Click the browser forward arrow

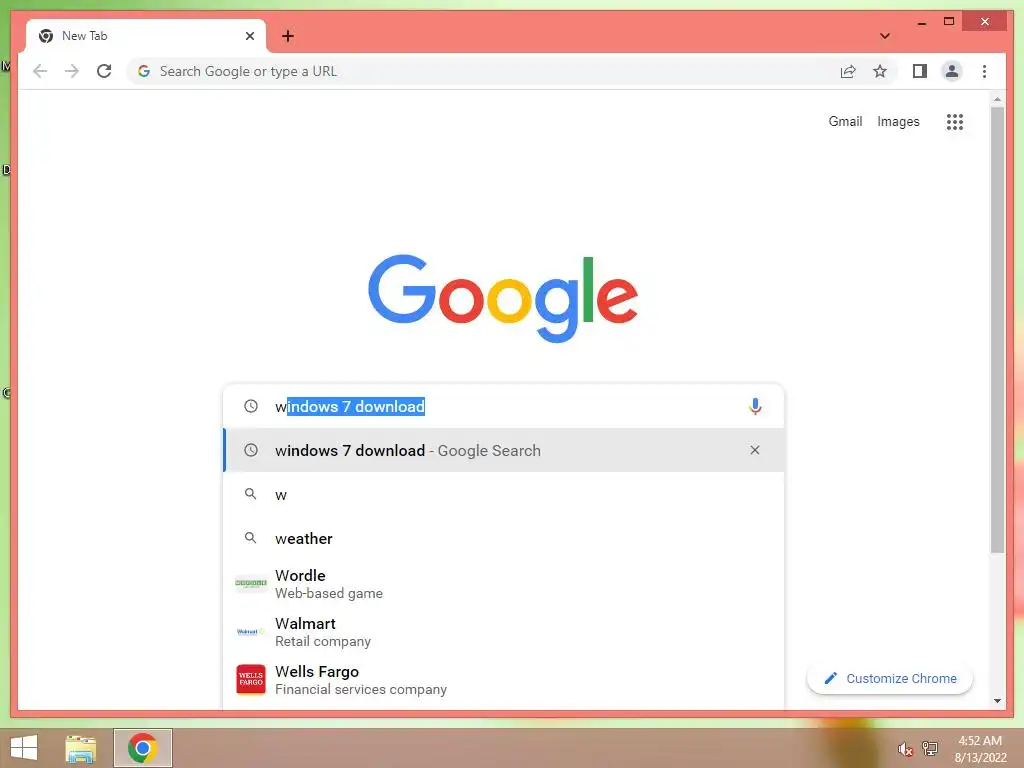(x=72, y=71)
